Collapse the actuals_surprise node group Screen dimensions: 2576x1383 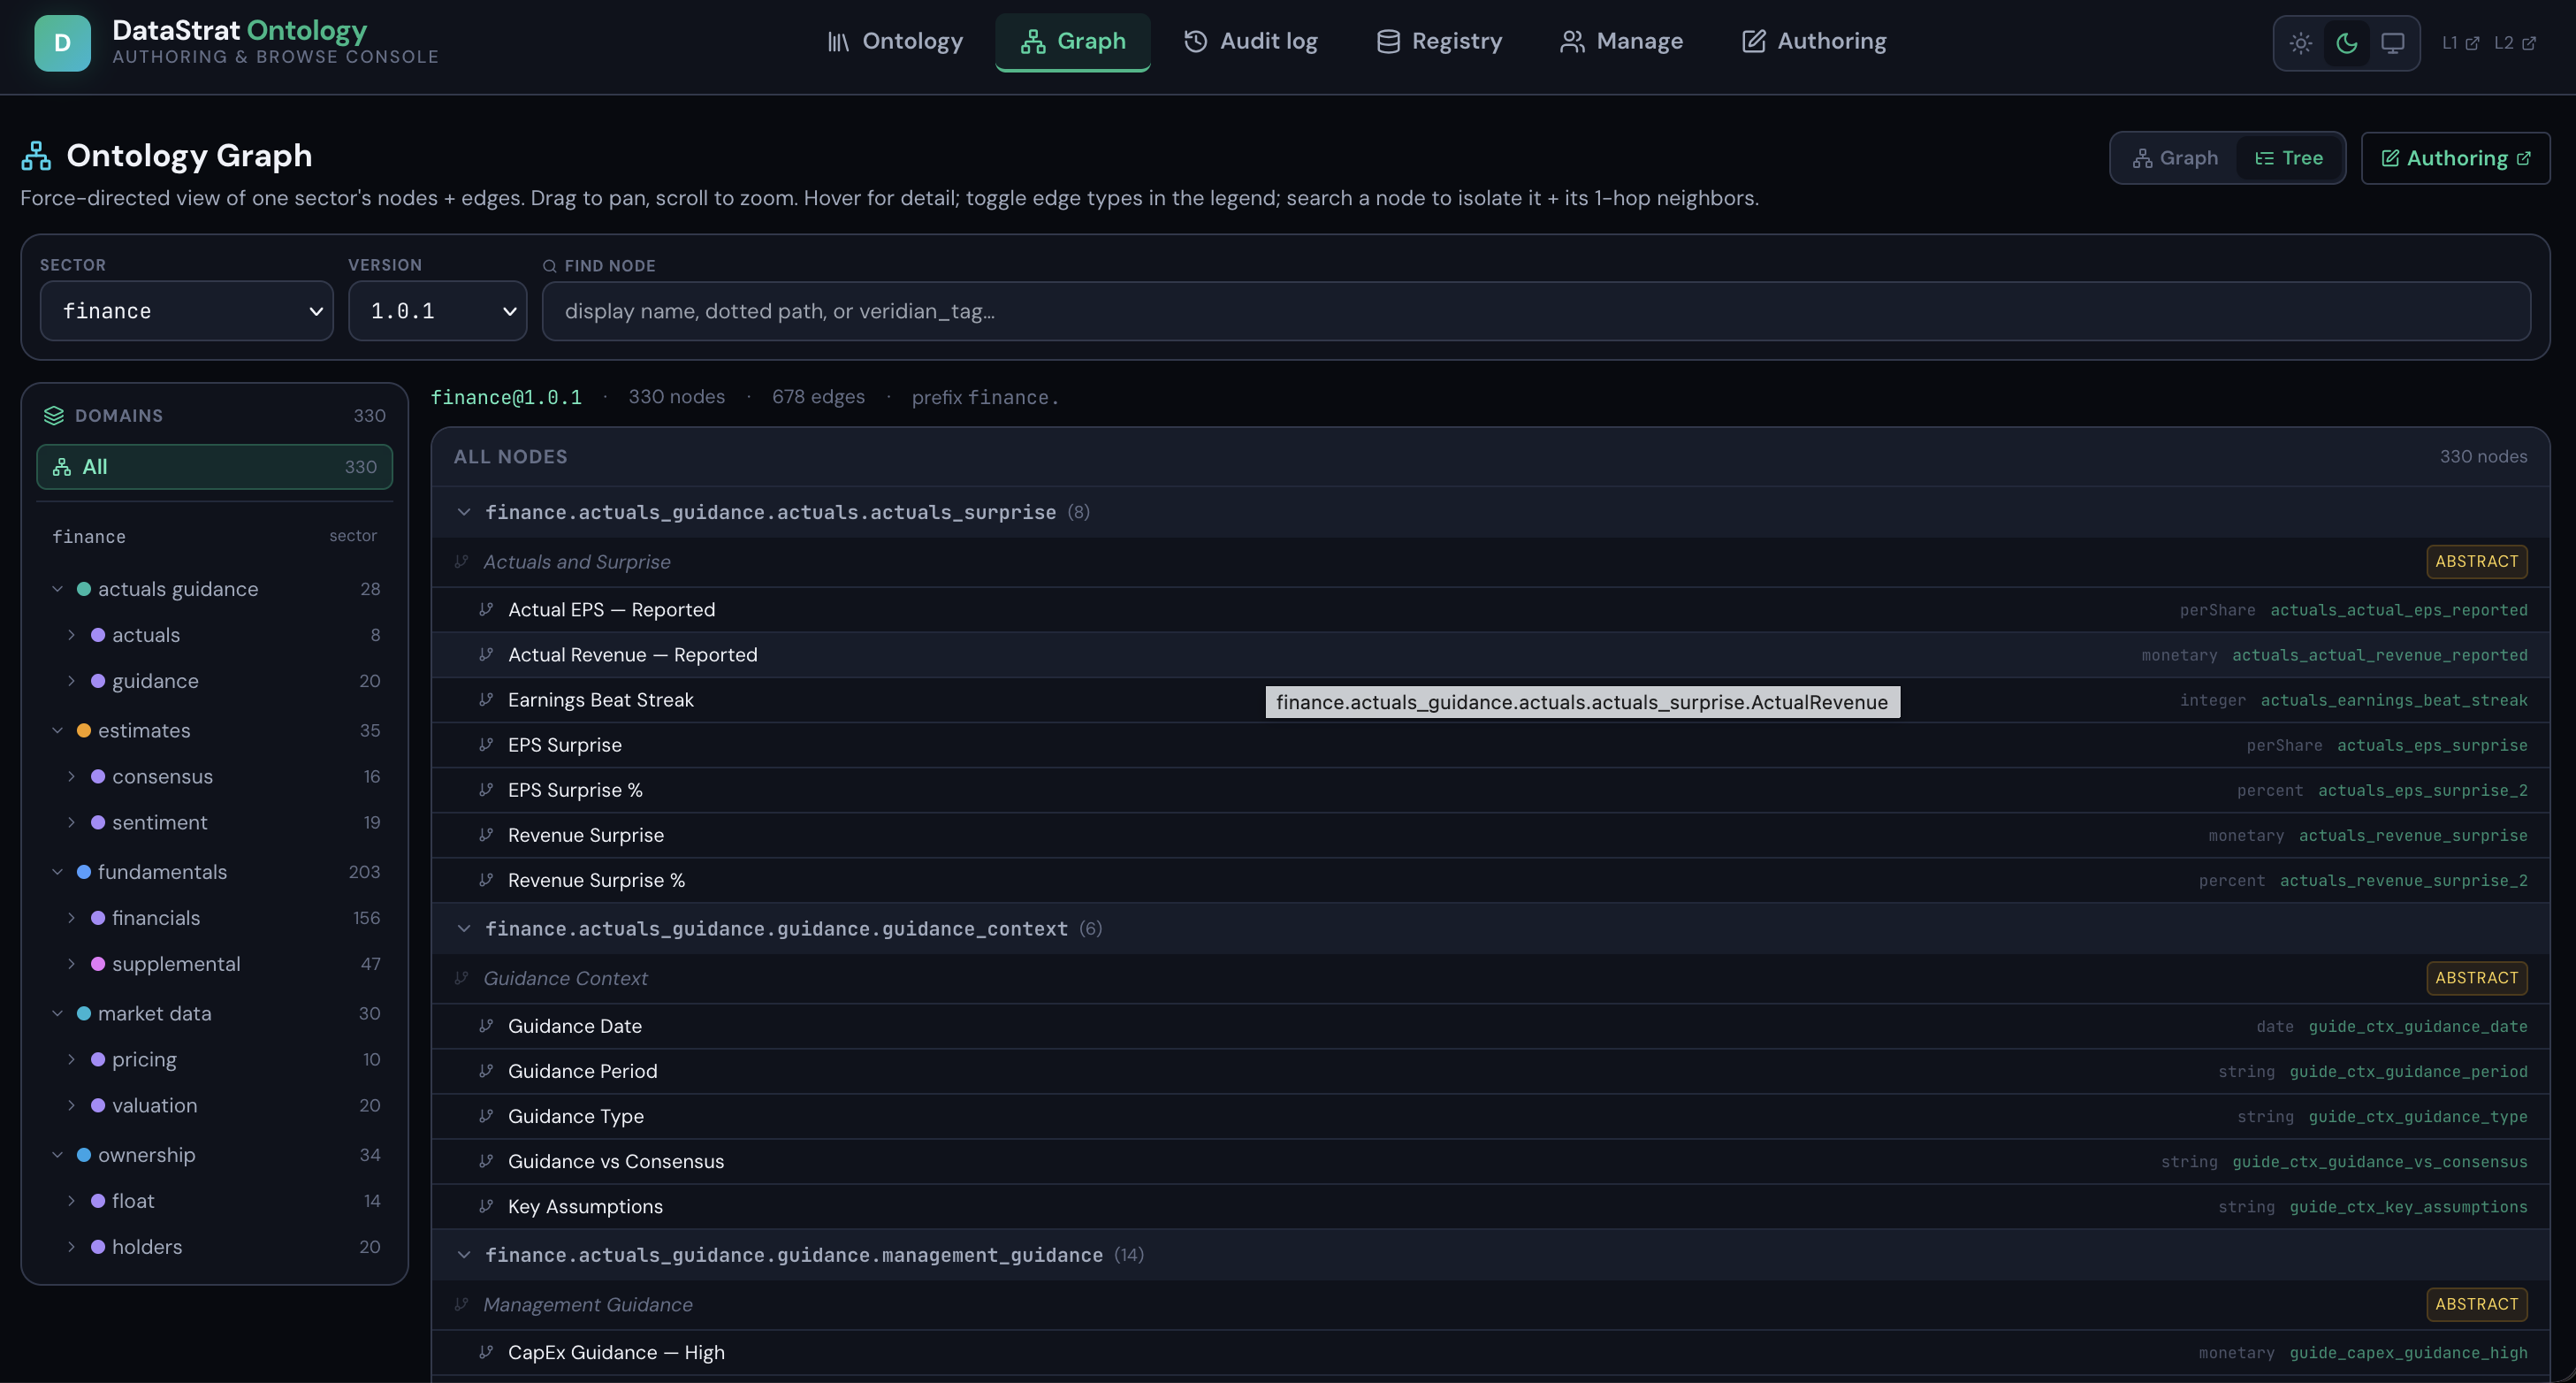pos(463,512)
